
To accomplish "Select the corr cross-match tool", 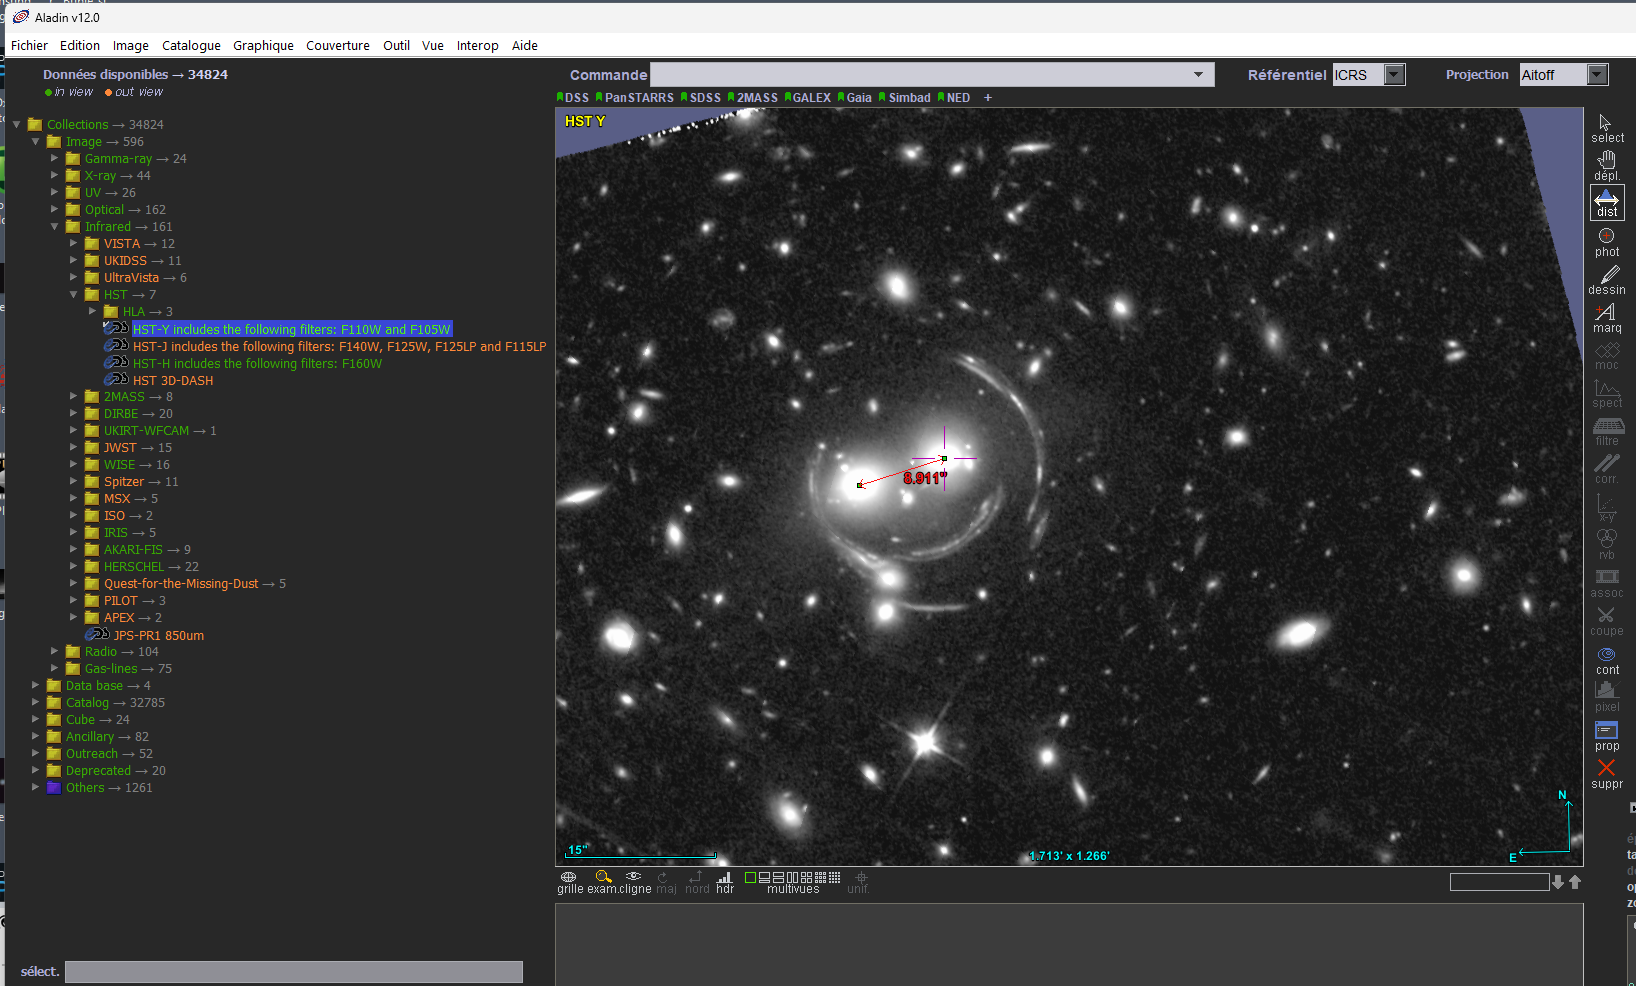I will 1606,470.
